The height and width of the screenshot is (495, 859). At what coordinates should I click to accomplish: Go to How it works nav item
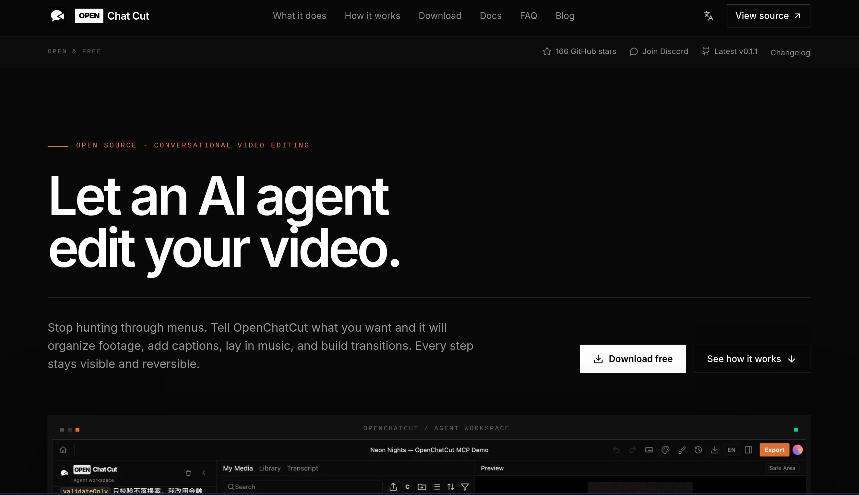372,16
